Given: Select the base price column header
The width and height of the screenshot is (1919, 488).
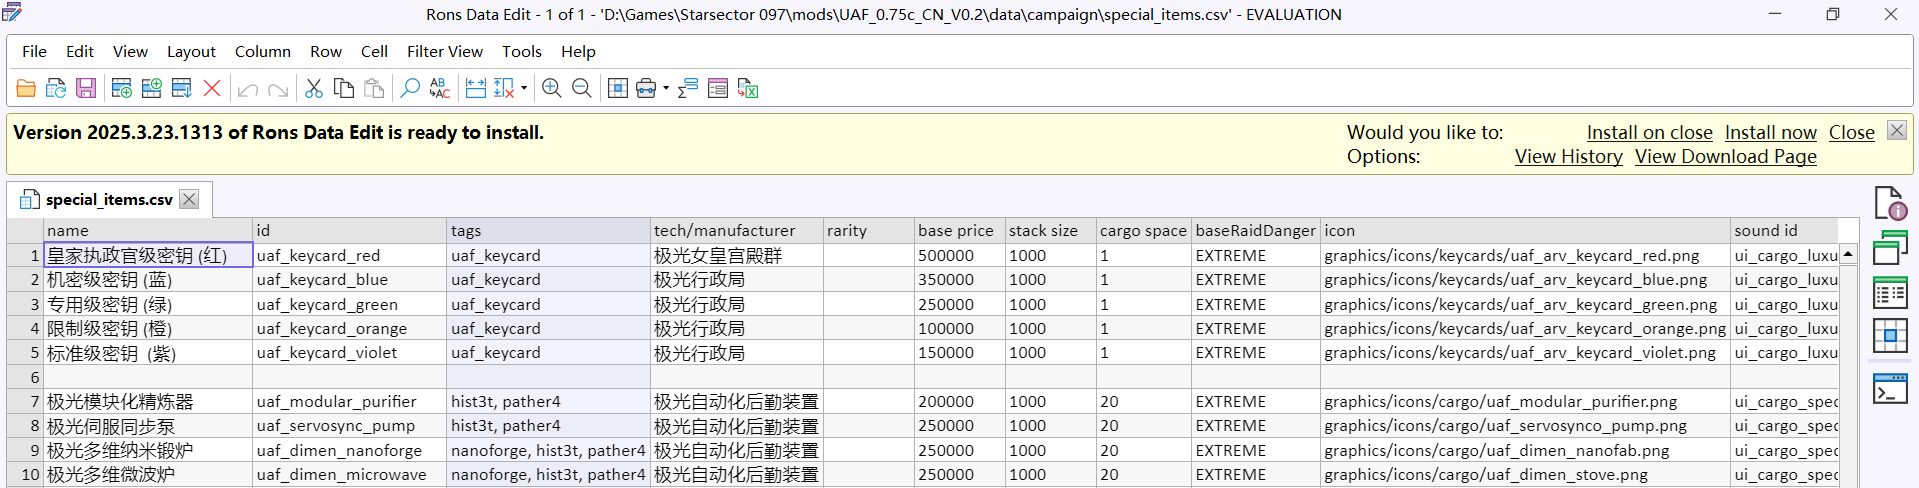Looking at the screenshot, I should click(x=955, y=231).
